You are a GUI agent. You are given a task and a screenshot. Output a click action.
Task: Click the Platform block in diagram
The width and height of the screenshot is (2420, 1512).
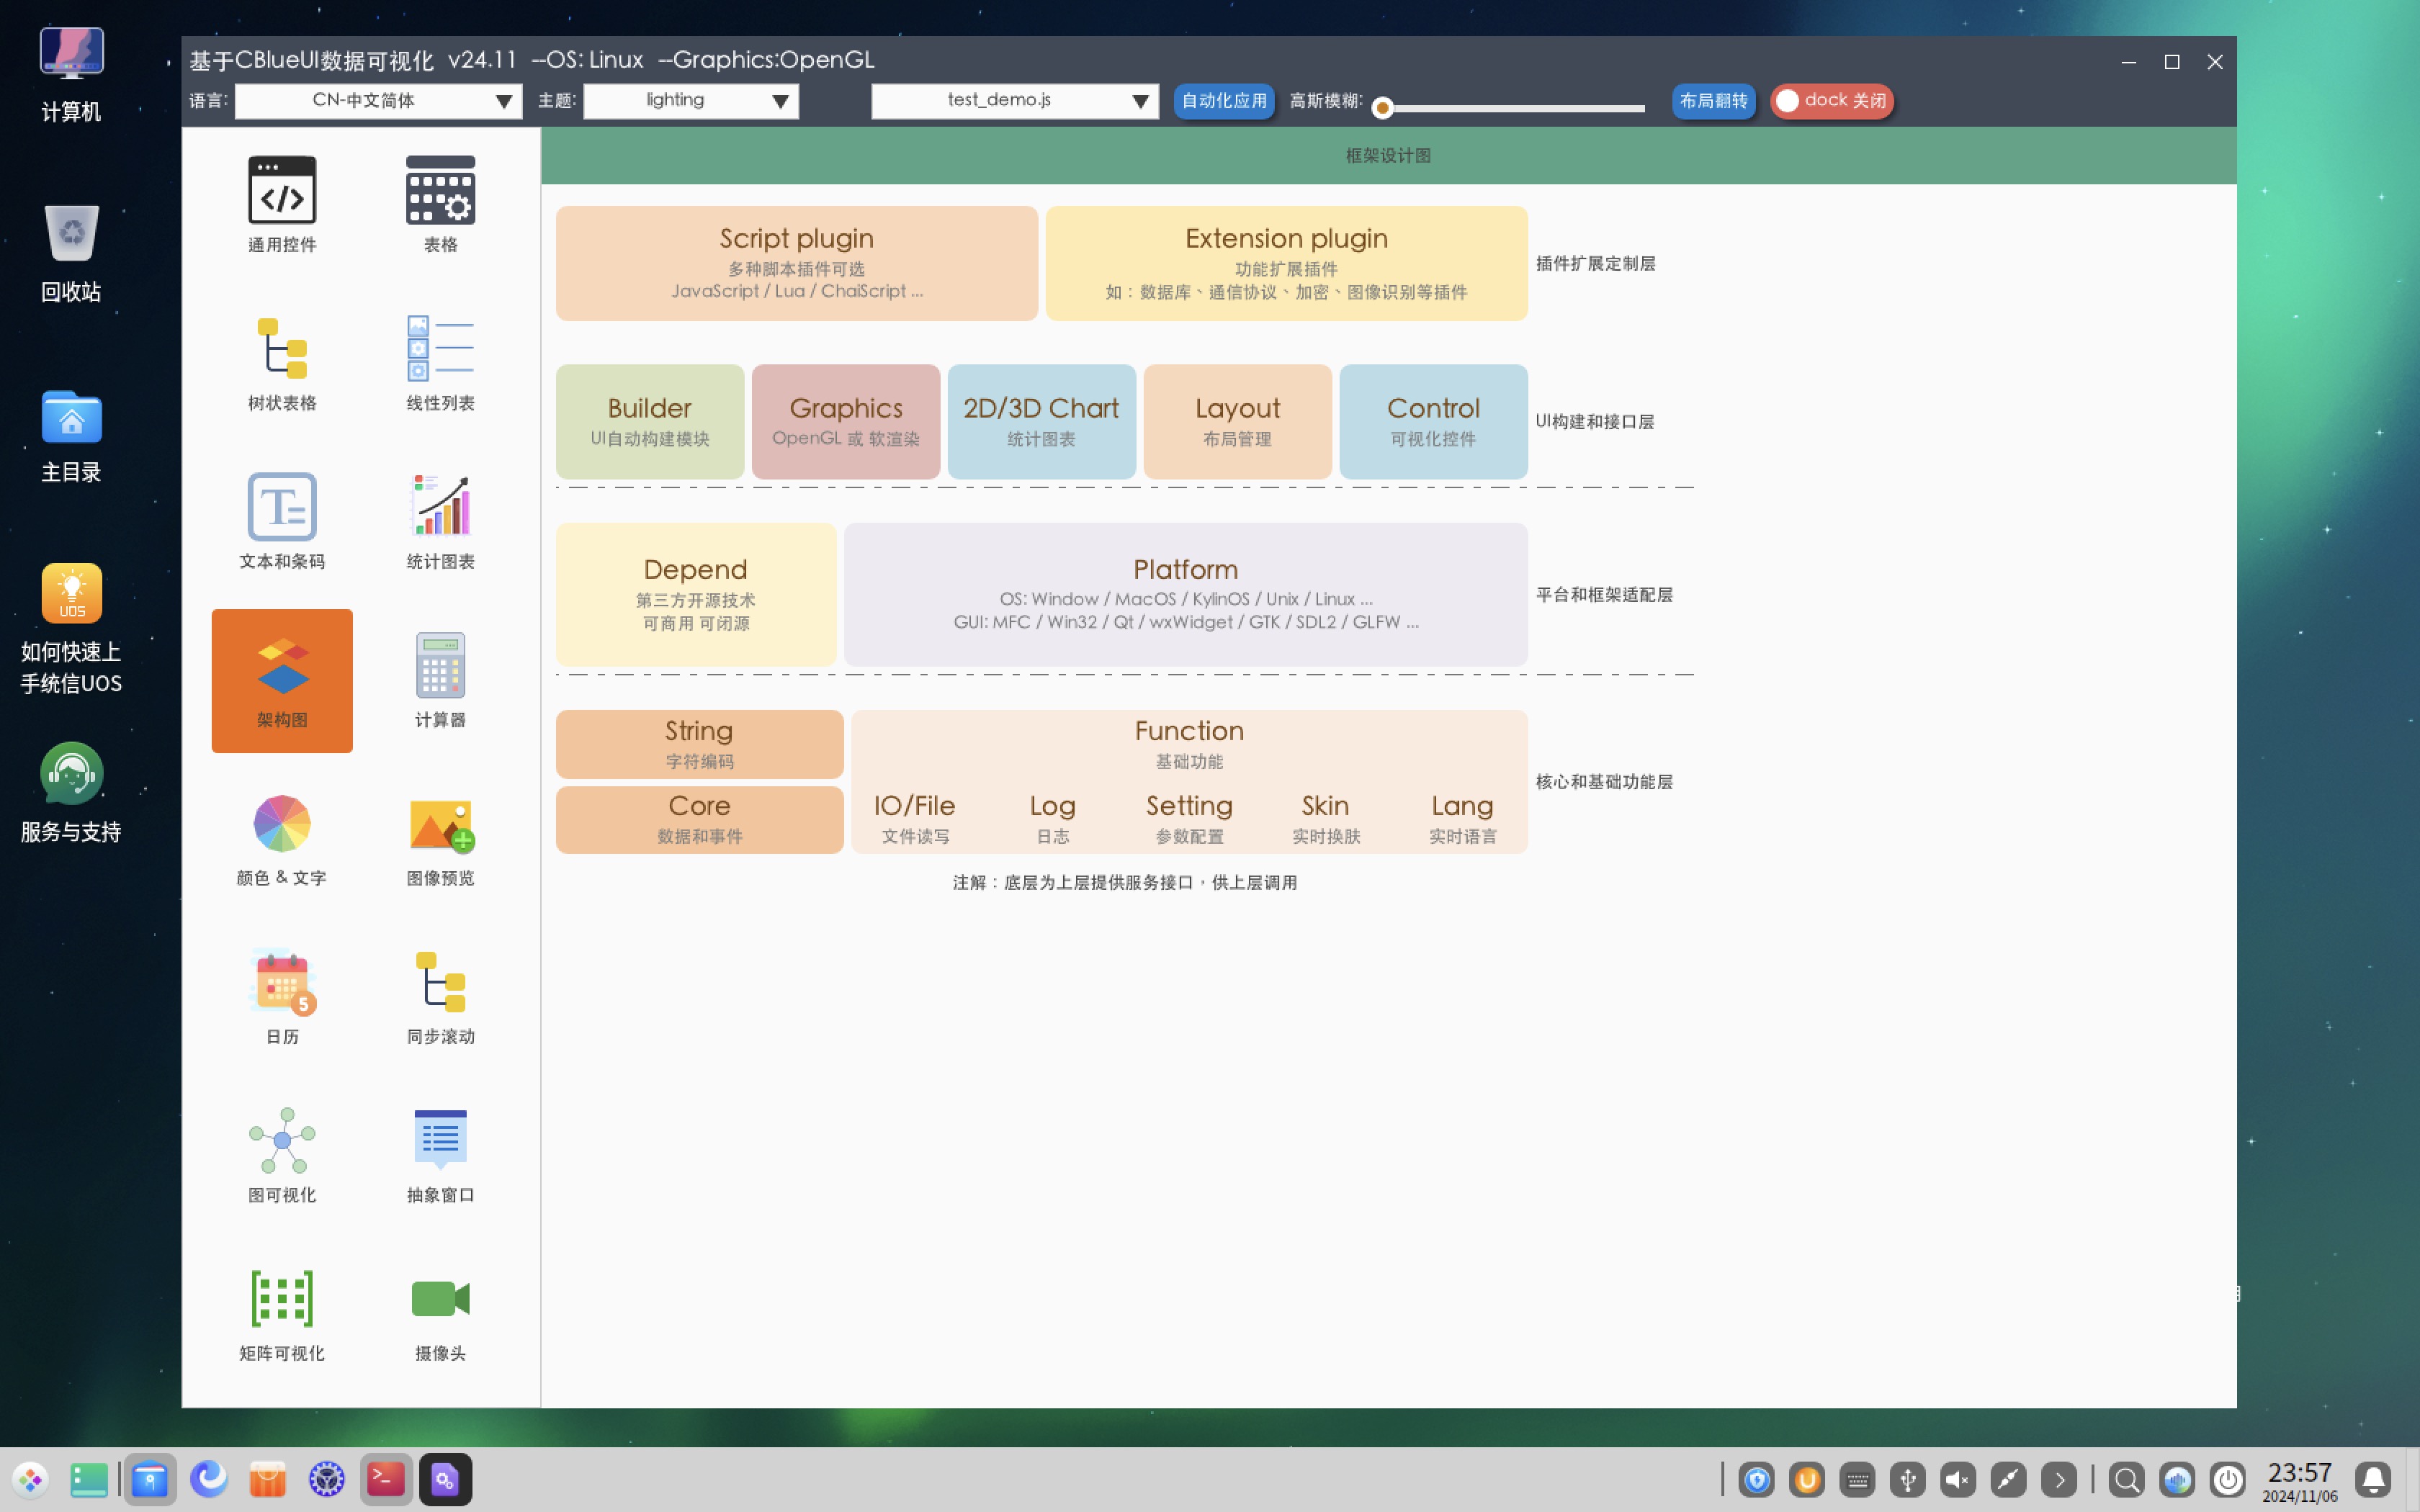tap(1185, 594)
